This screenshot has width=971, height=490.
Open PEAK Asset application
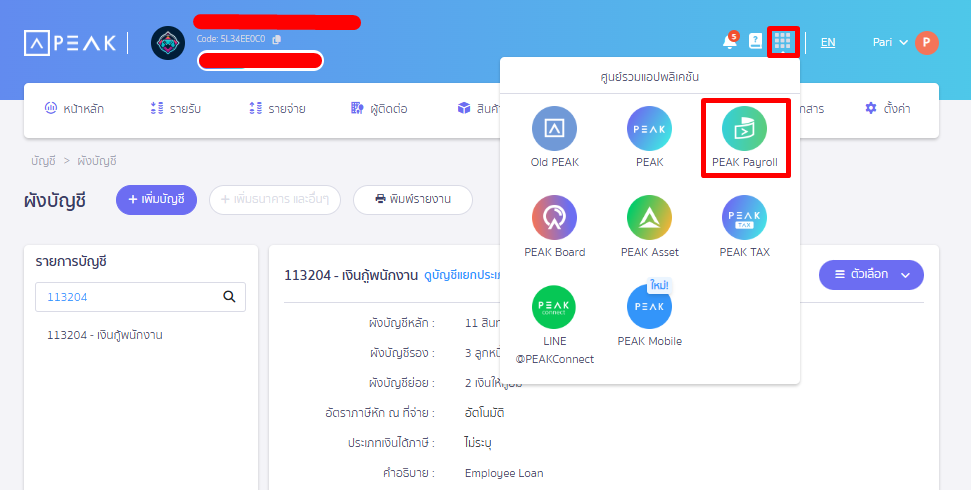tap(649, 227)
